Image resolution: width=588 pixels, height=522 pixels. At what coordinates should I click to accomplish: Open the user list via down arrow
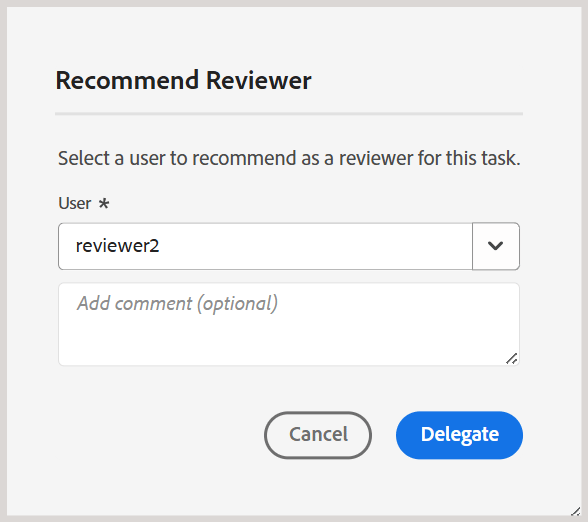pos(496,246)
